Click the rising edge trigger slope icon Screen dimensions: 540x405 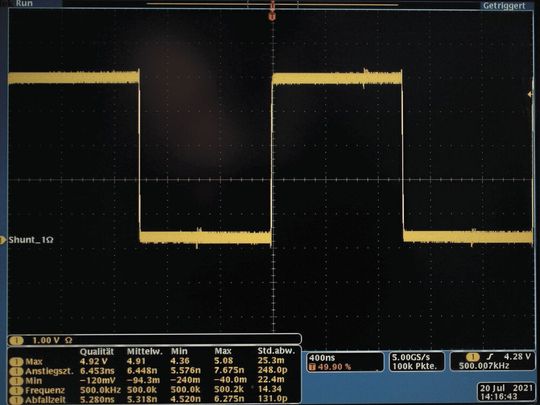coord(490,357)
